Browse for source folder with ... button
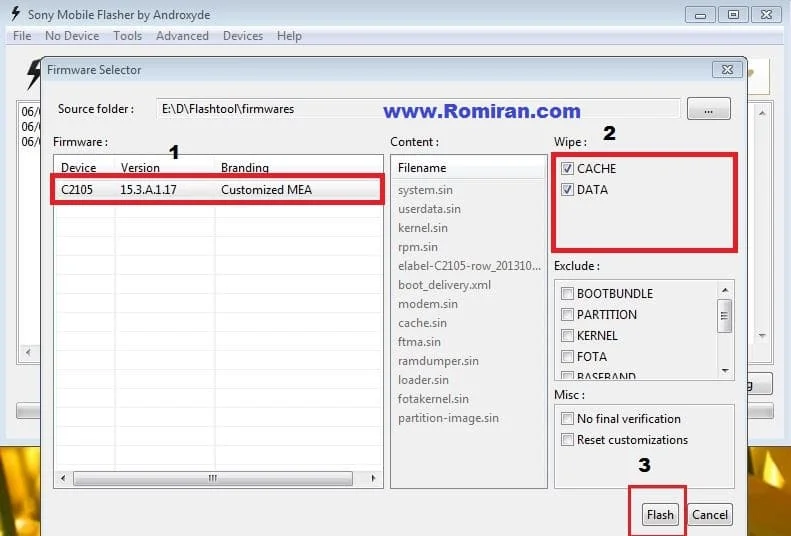The width and height of the screenshot is (791, 536). click(x=708, y=109)
